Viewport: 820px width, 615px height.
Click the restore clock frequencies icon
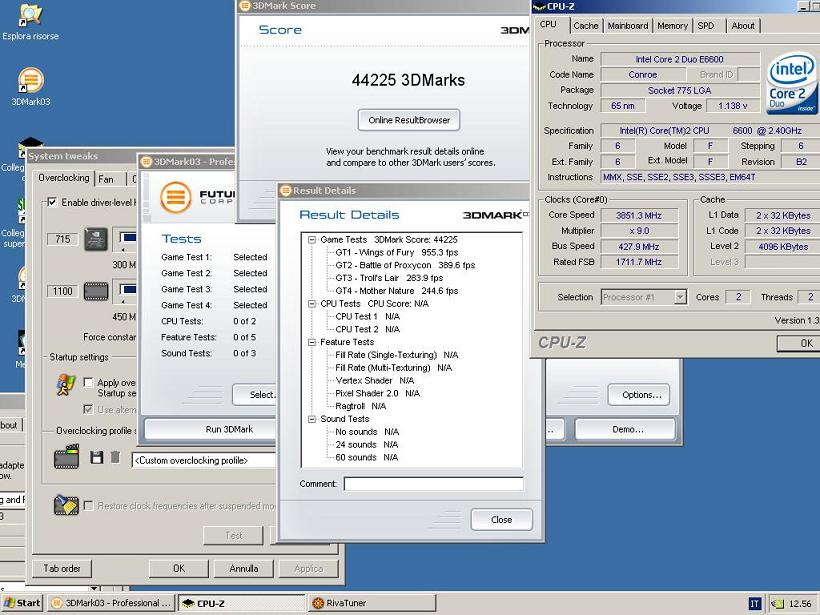click(66, 505)
